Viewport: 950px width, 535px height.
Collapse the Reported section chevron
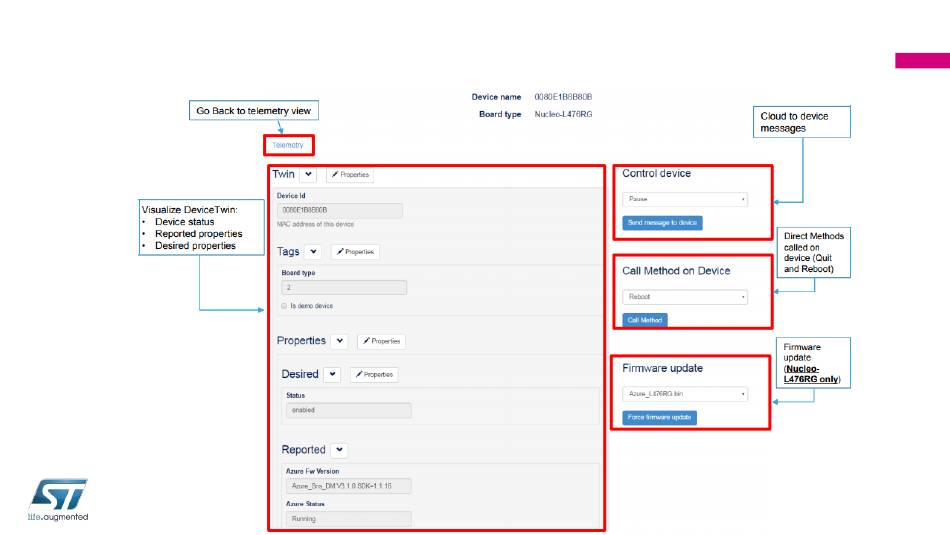point(340,450)
